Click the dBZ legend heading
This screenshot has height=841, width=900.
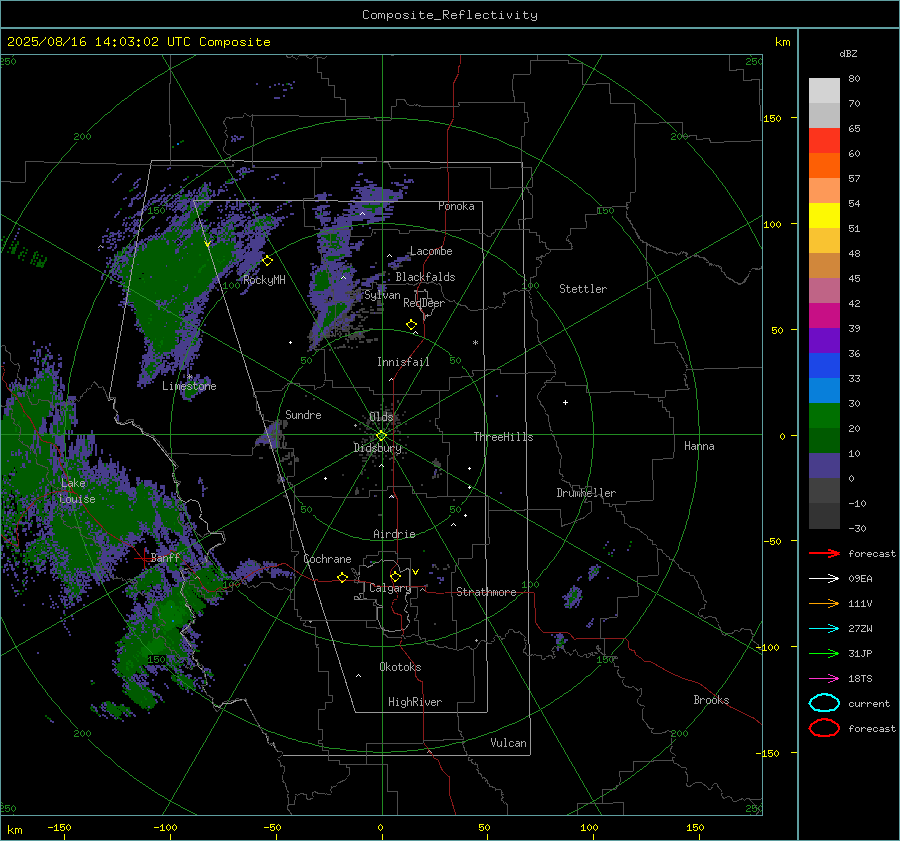tap(848, 53)
